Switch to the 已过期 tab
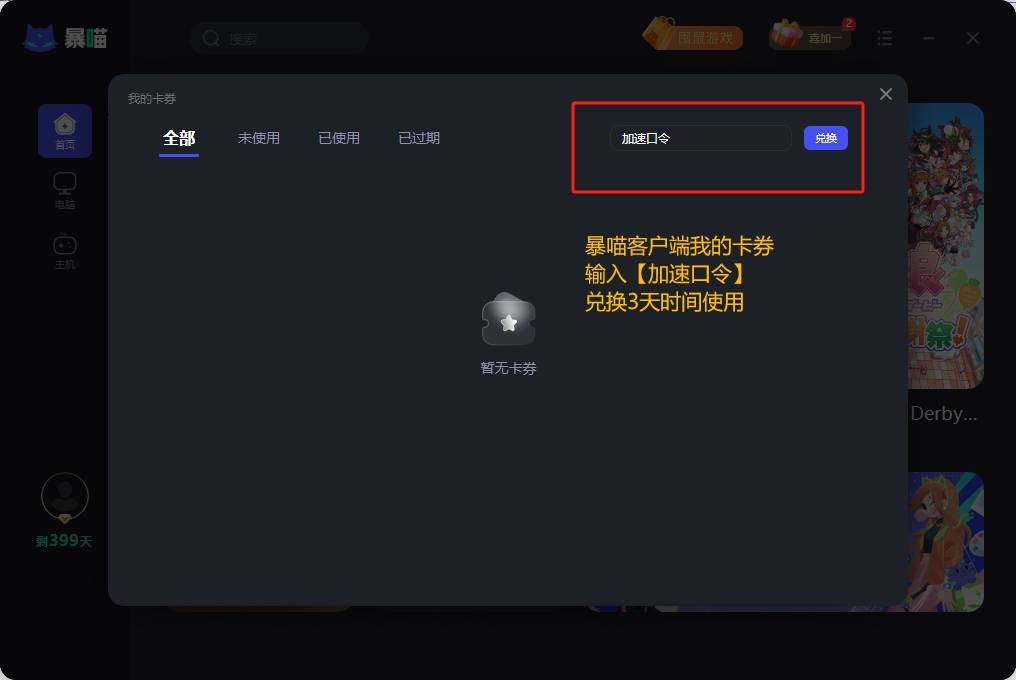1016x680 pixels. click(419, 138)
